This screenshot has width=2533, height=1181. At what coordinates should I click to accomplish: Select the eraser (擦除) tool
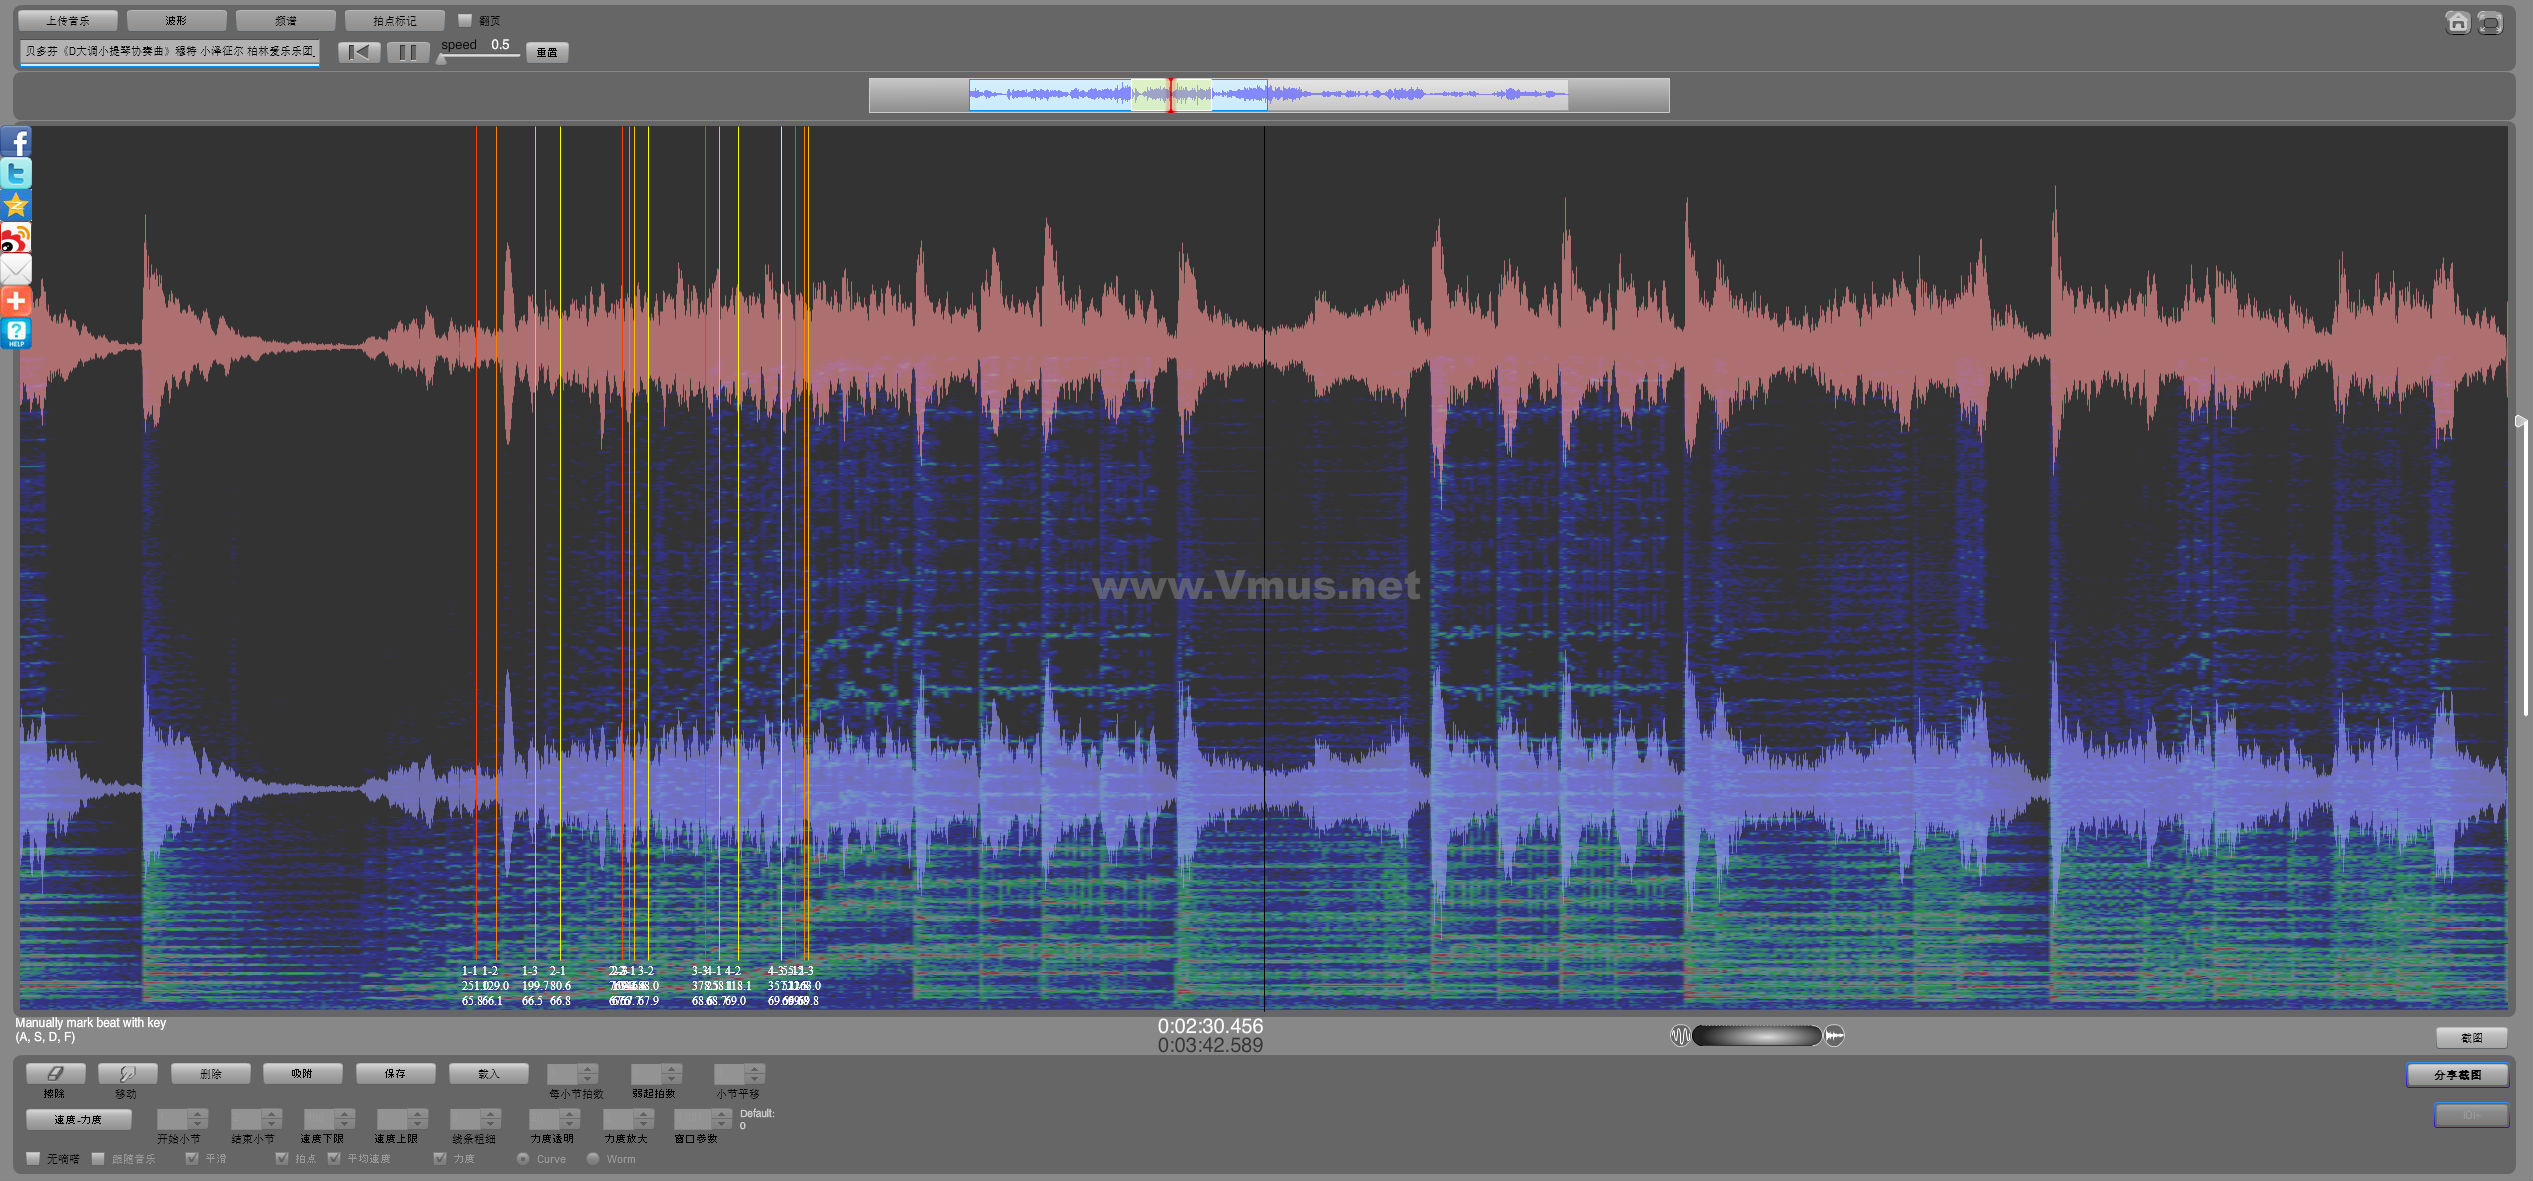click(55, 1073)
